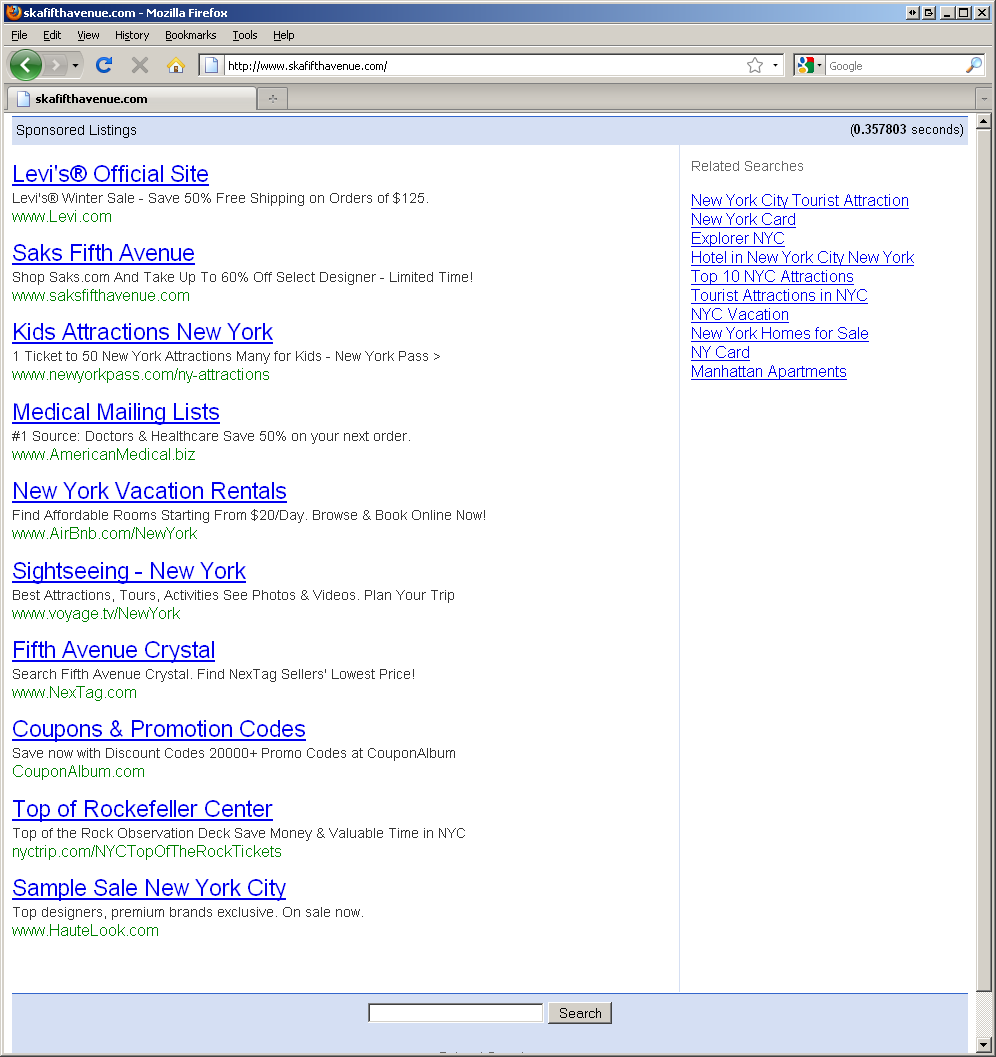Click www.newyorkpass.com/ny-attractions URL
The width and height of the screenshot is (996, 1057).
pos(141,374)
